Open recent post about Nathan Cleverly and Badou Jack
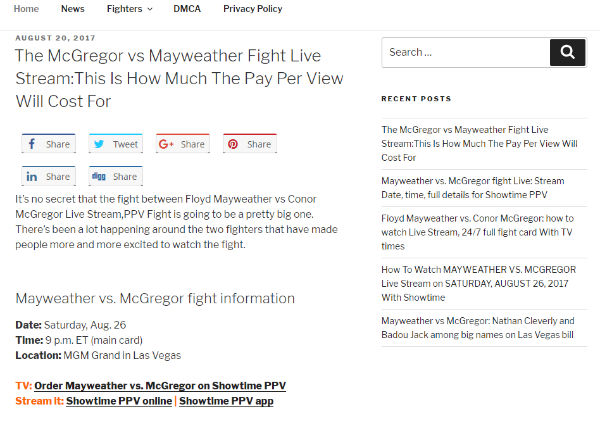Screen dimensions: 600x421 point(478,328)
